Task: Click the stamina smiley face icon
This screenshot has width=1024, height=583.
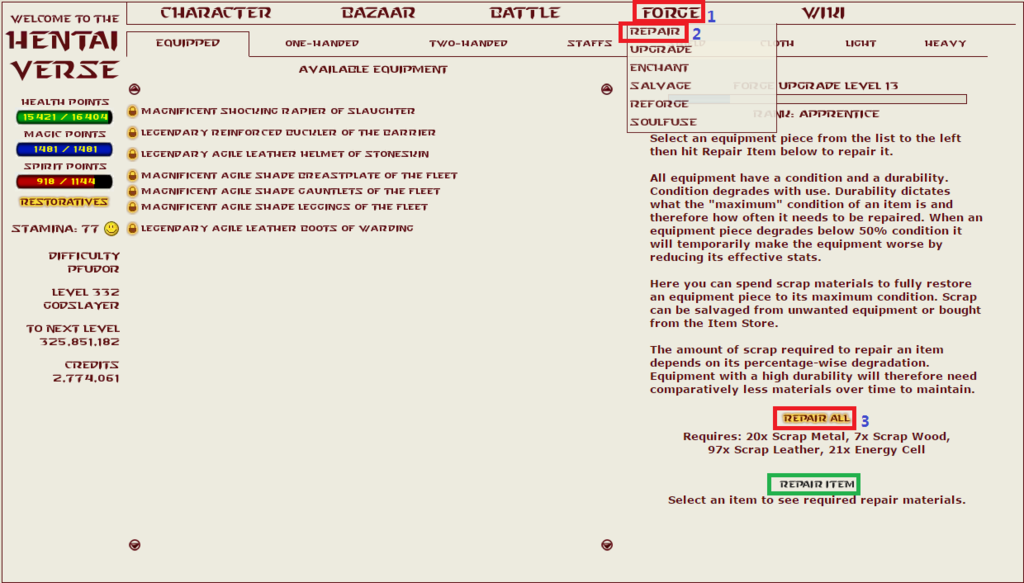Action: pyautogui.click(x=112, y=228)
